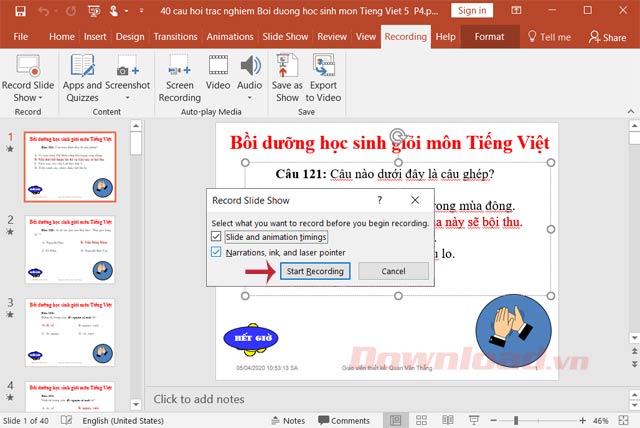Click the Start From Beginning presentation icon
Image resolution: width=640 pixels, height=428 pixels.
(94, 11)
